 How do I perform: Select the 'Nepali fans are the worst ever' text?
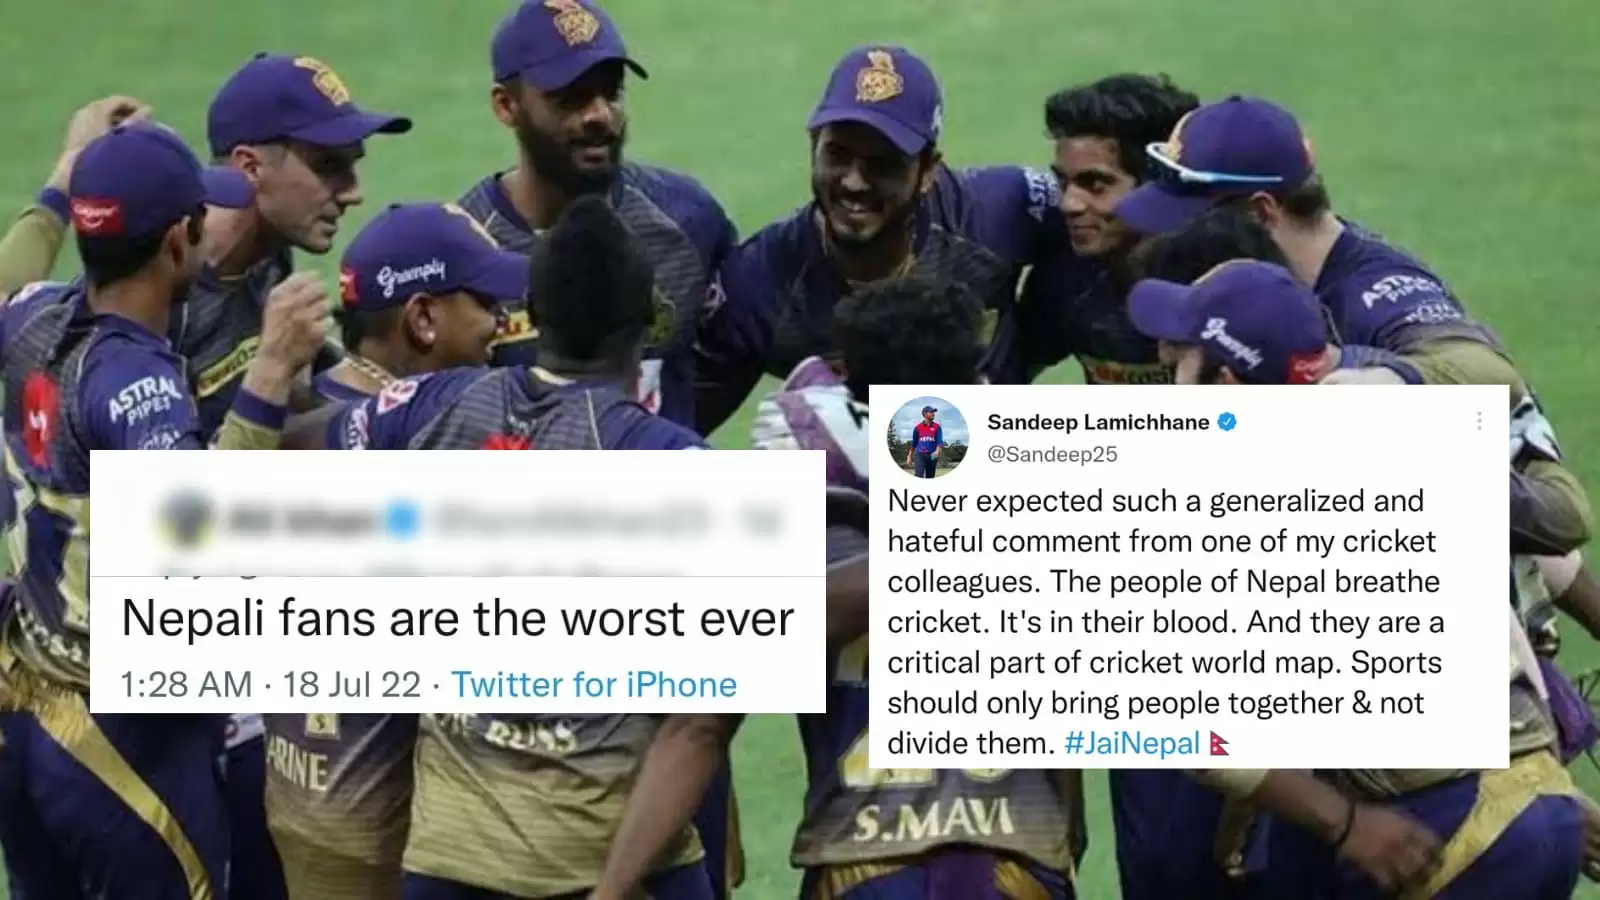pos(458,619)
